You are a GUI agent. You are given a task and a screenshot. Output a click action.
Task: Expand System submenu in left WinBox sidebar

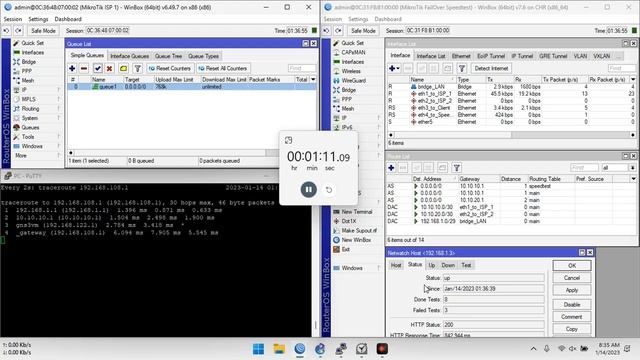58,118
